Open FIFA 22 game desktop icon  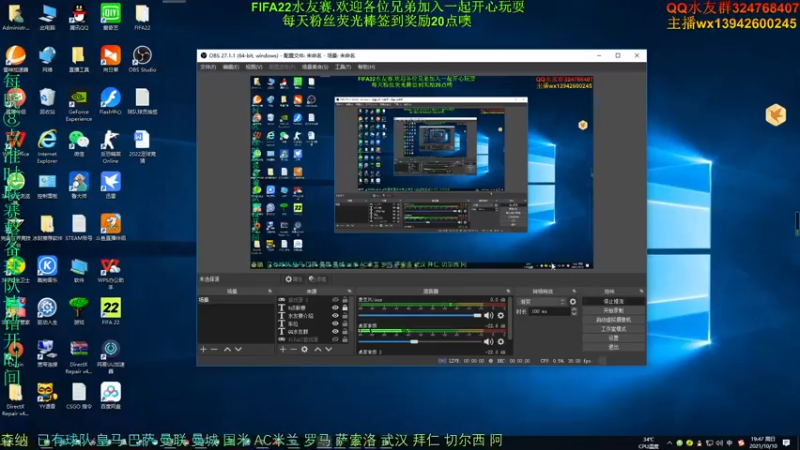click(x=111, y=311)
